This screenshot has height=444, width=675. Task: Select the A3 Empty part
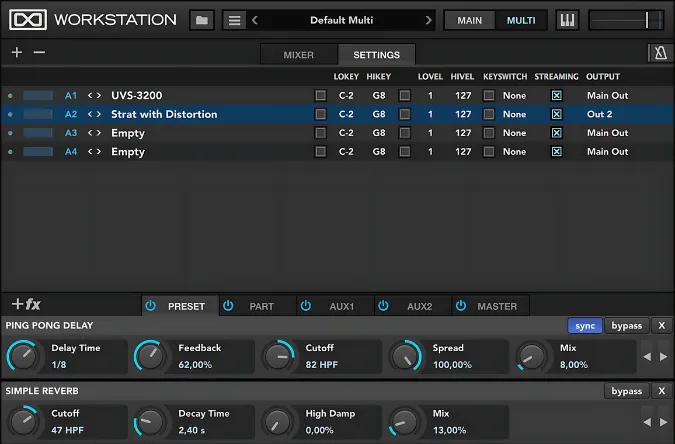[128, 133]
